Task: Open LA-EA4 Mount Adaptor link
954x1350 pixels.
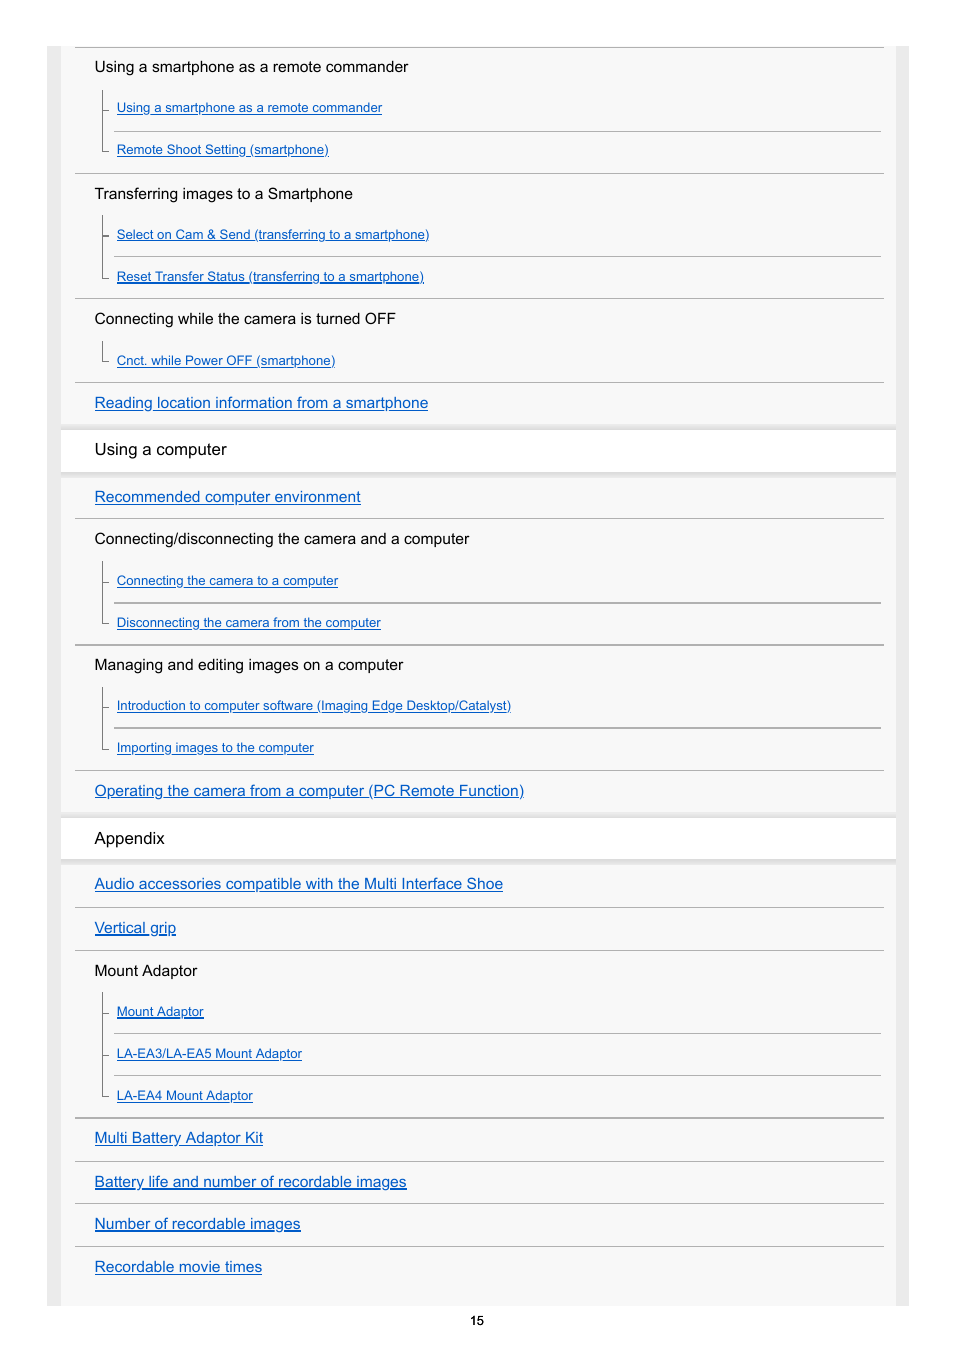Action: point(185,1096)
